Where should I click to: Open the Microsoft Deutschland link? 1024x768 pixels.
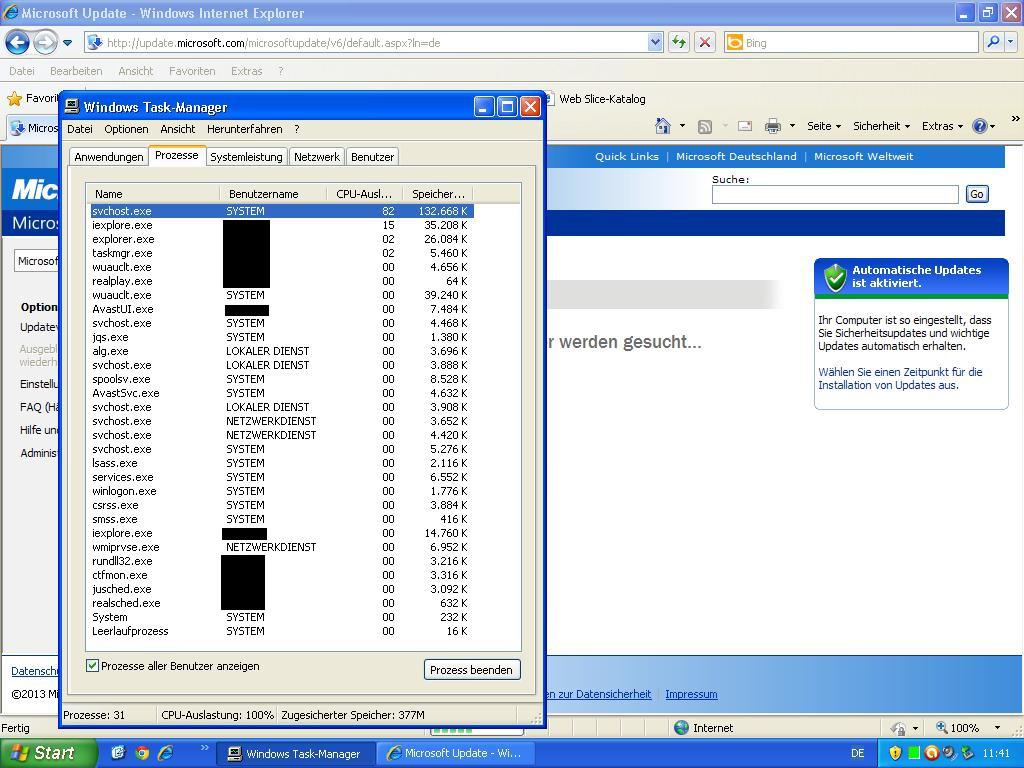pyautogui.click(x=736, y=157)
